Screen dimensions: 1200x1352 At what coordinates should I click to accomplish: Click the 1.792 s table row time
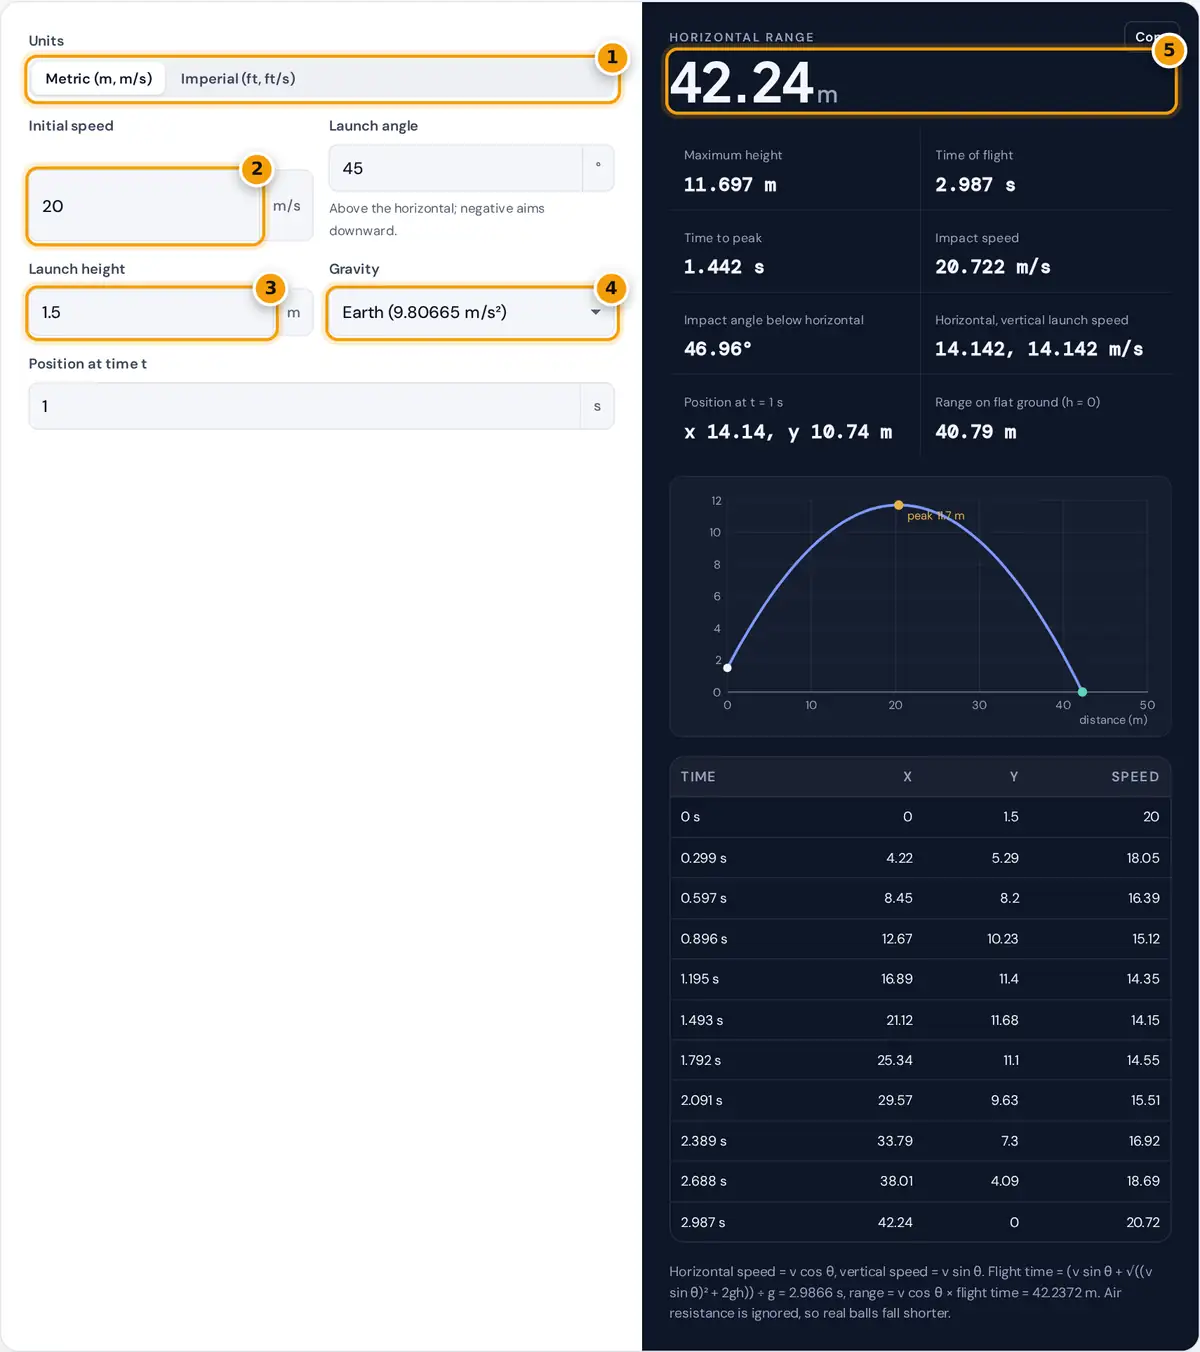(701, 1060)
